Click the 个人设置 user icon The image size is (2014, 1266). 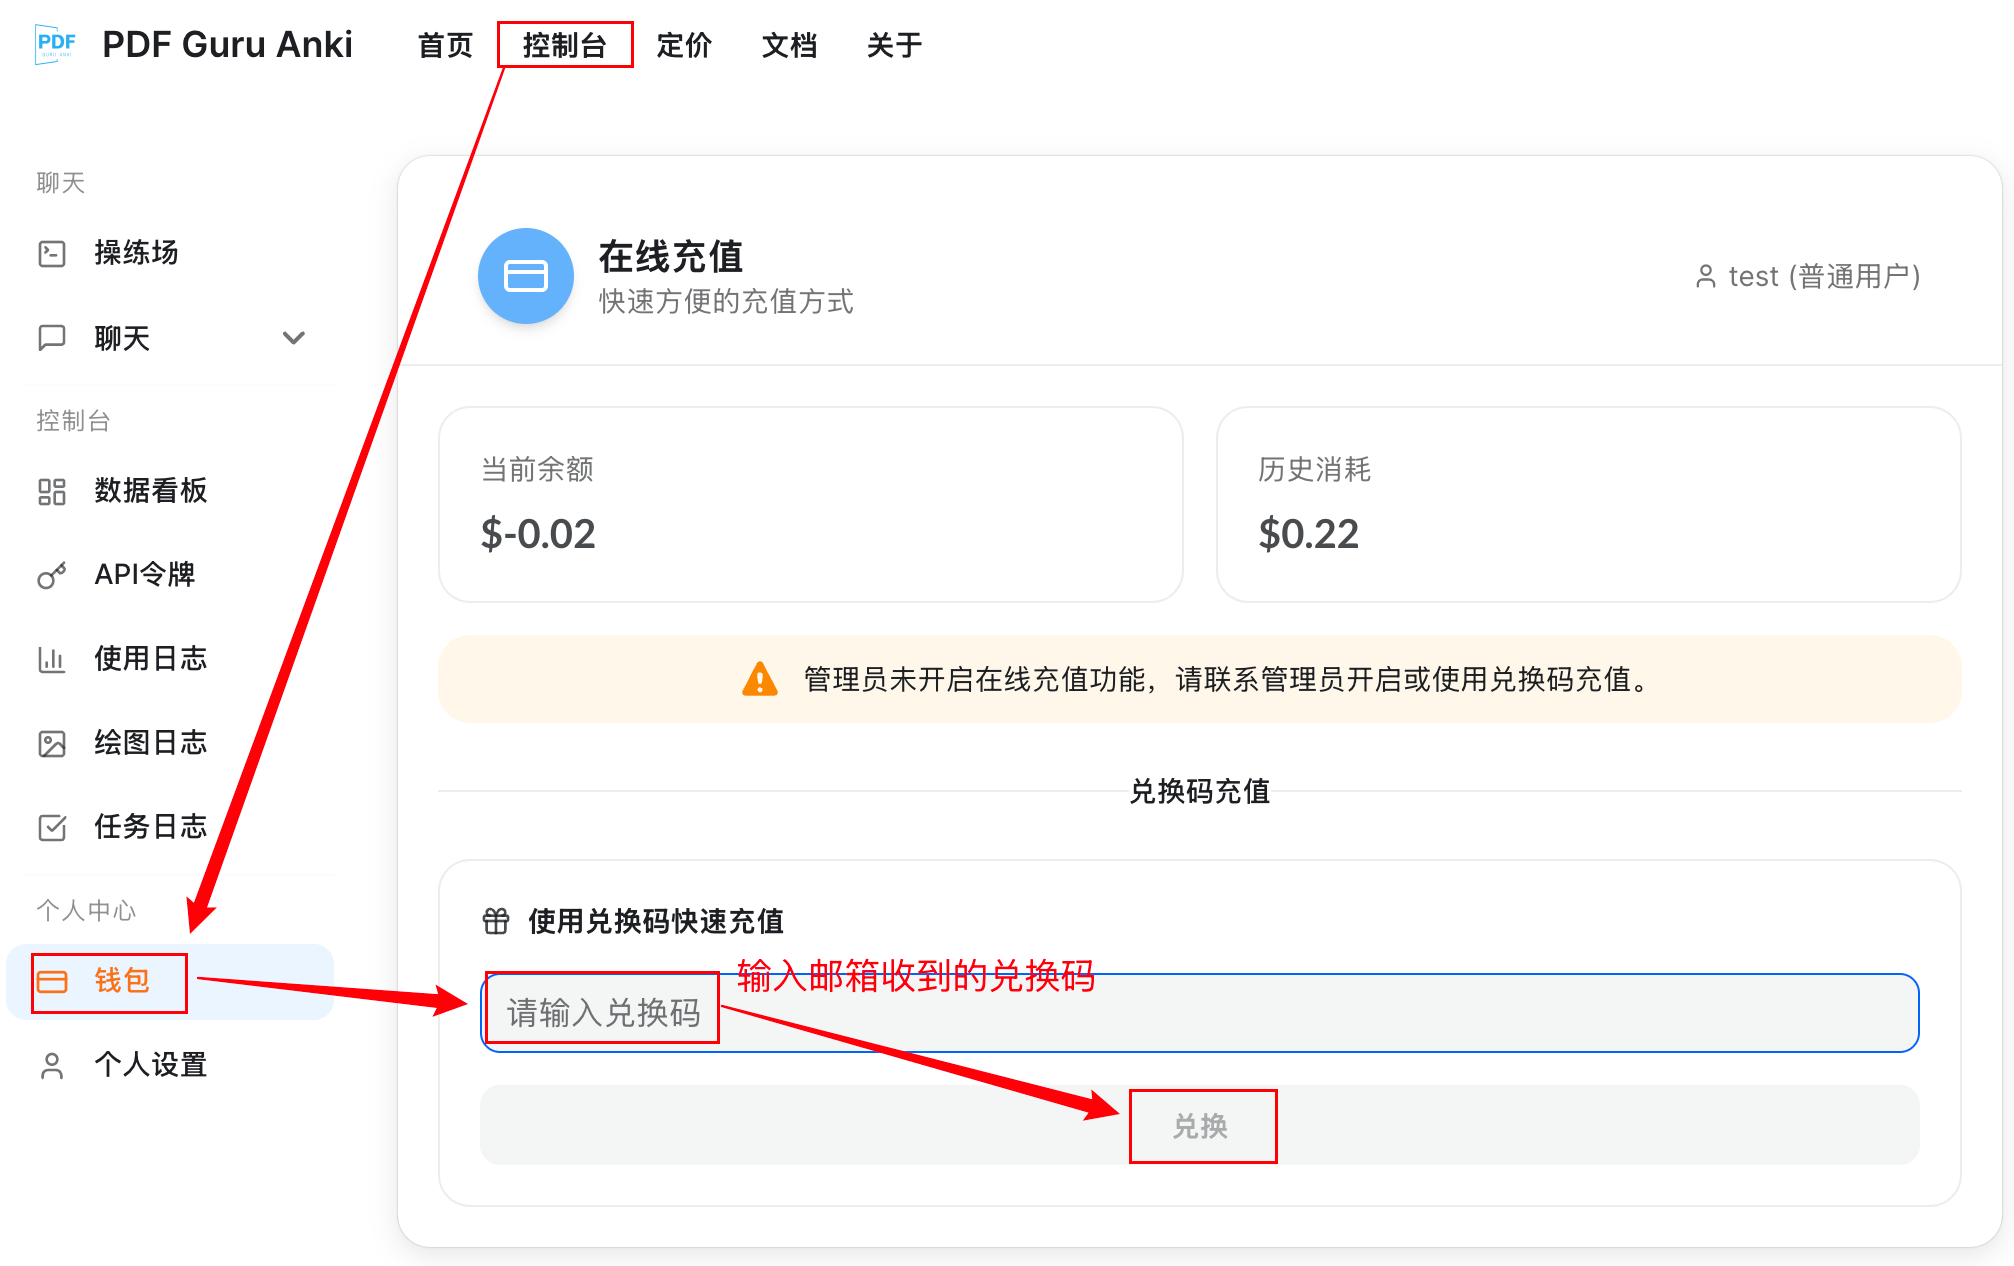pyautogui.click(x=52, y=1066)
